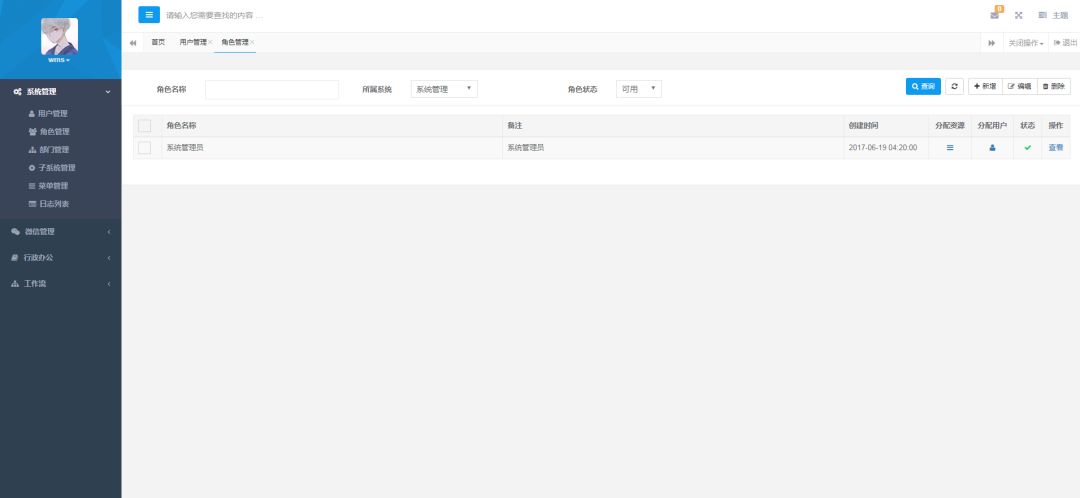Open 用户管理 in the sidebar
Viewport: 1080px width, 498px height.
[x=52, y=114]
